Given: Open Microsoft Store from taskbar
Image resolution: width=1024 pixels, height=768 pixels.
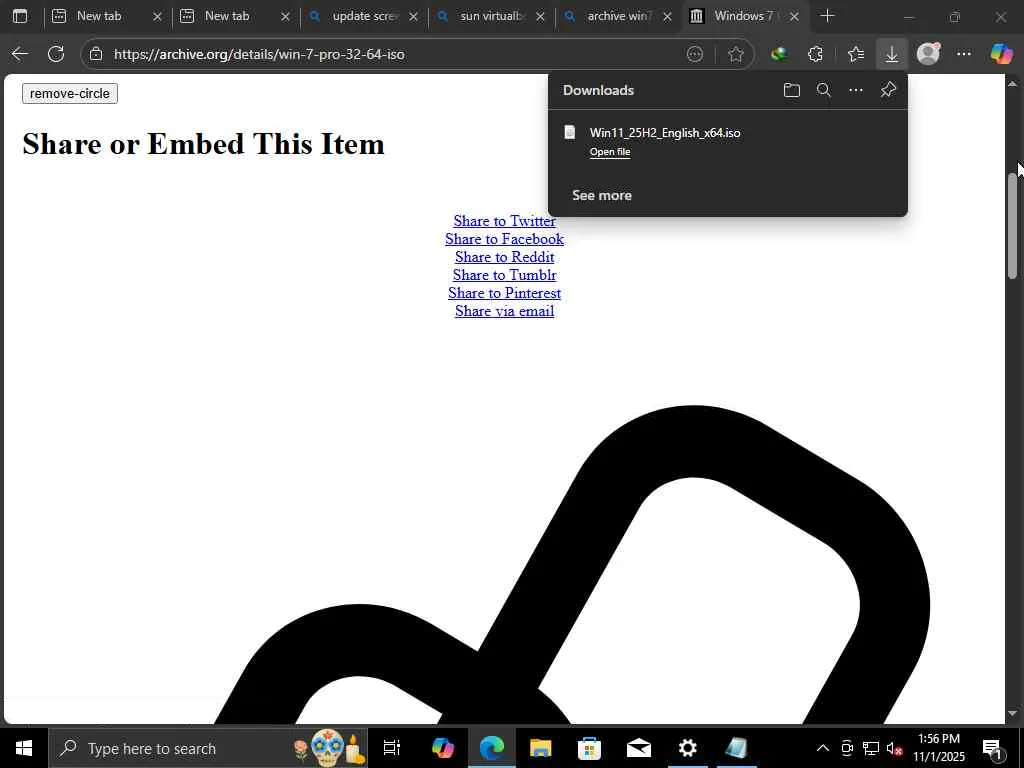Looking at the screenshot, I should (x=589, y=748).
